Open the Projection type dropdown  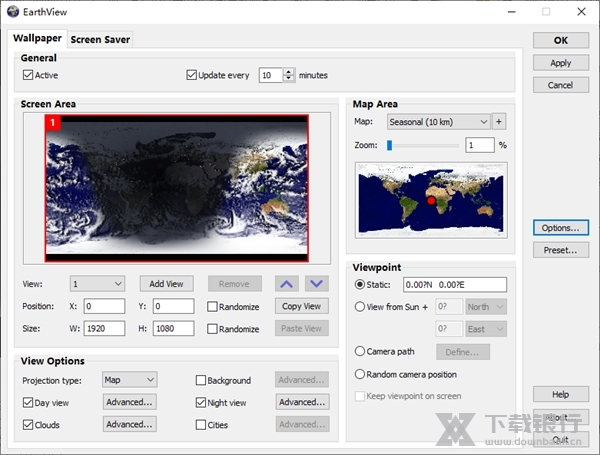(x=129, y=380)
